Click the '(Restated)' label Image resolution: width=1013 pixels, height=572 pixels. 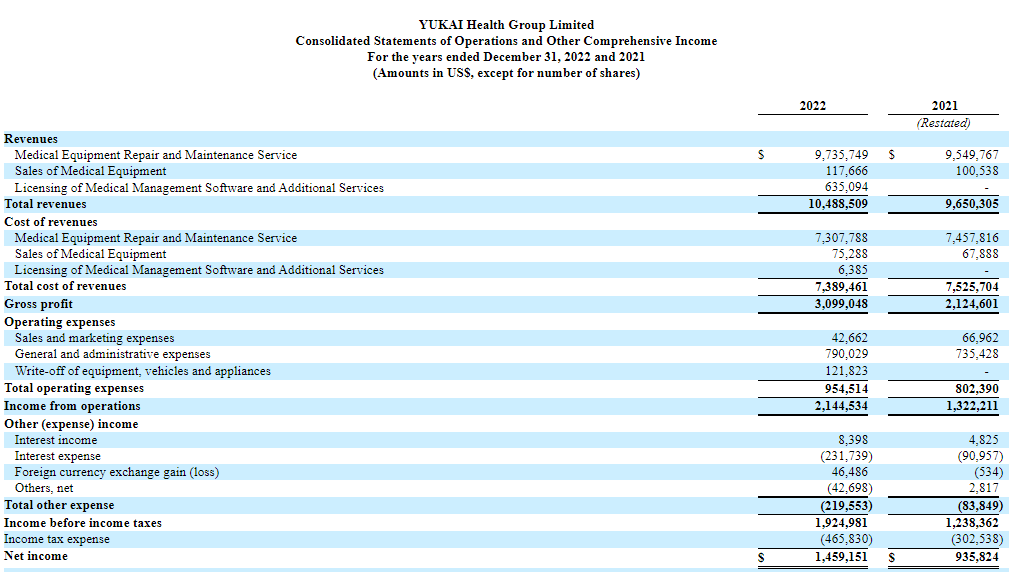coord(943,123)
